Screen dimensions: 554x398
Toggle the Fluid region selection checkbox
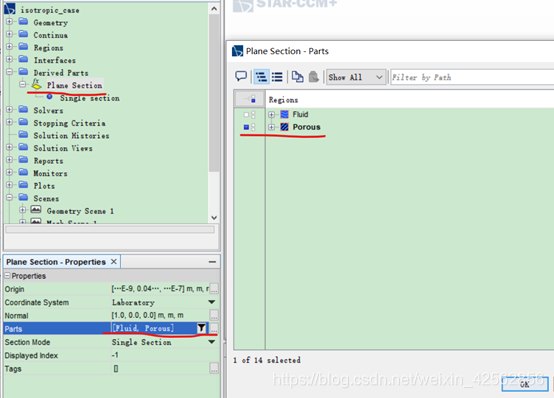(246, 115)
